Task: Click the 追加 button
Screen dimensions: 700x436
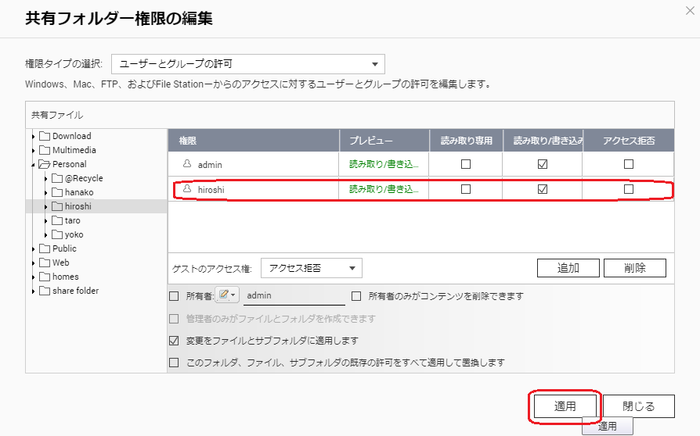Action: coord(568,268)
